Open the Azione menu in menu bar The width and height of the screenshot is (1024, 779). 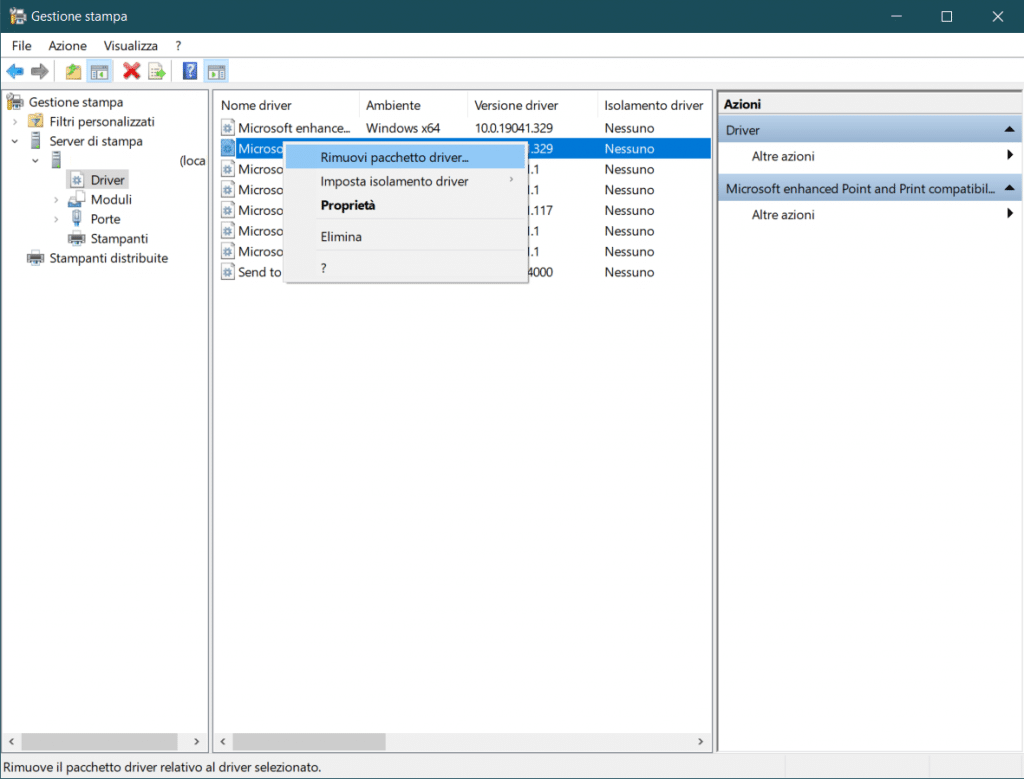(67, 46)
